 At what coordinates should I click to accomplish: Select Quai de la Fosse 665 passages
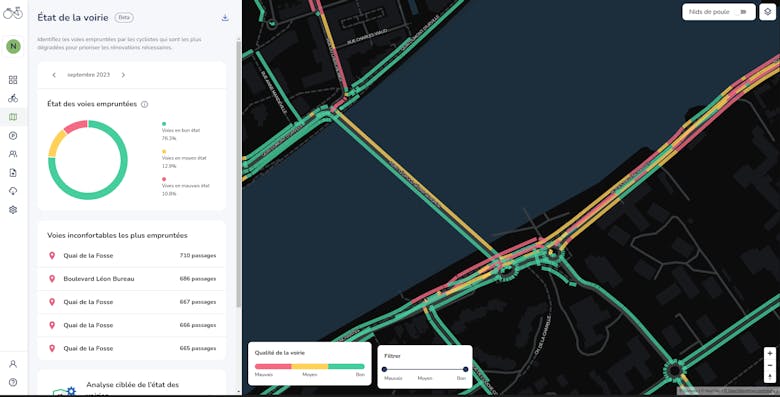132,348
